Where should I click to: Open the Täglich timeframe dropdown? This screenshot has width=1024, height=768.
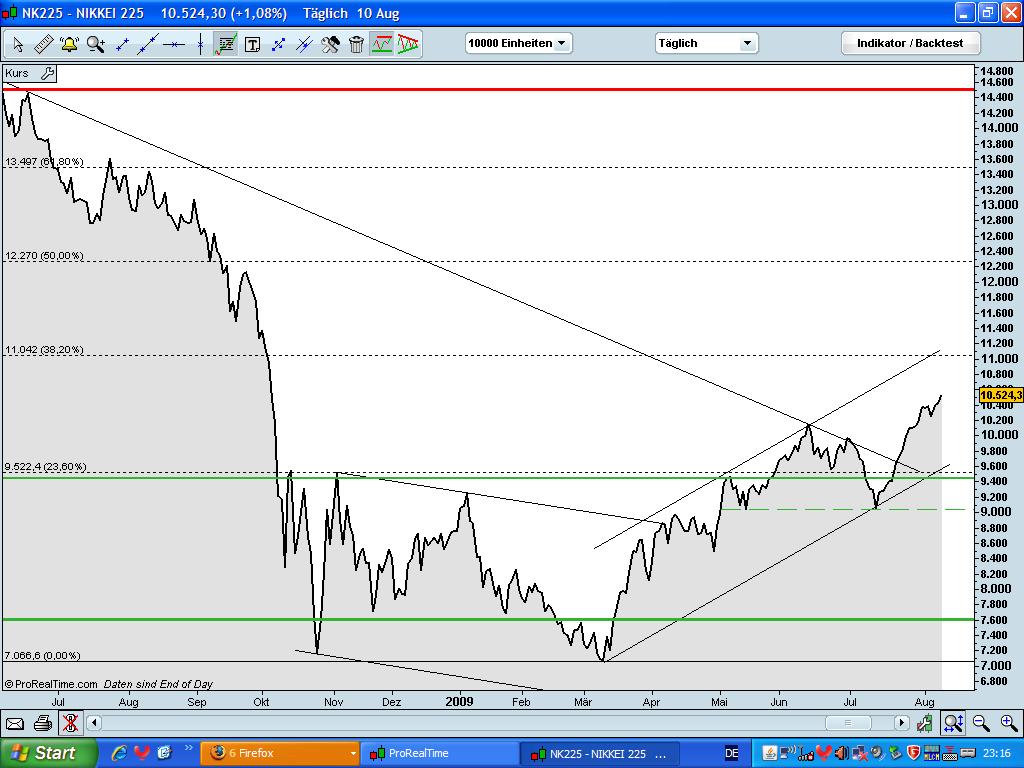(x=707, y=43)
